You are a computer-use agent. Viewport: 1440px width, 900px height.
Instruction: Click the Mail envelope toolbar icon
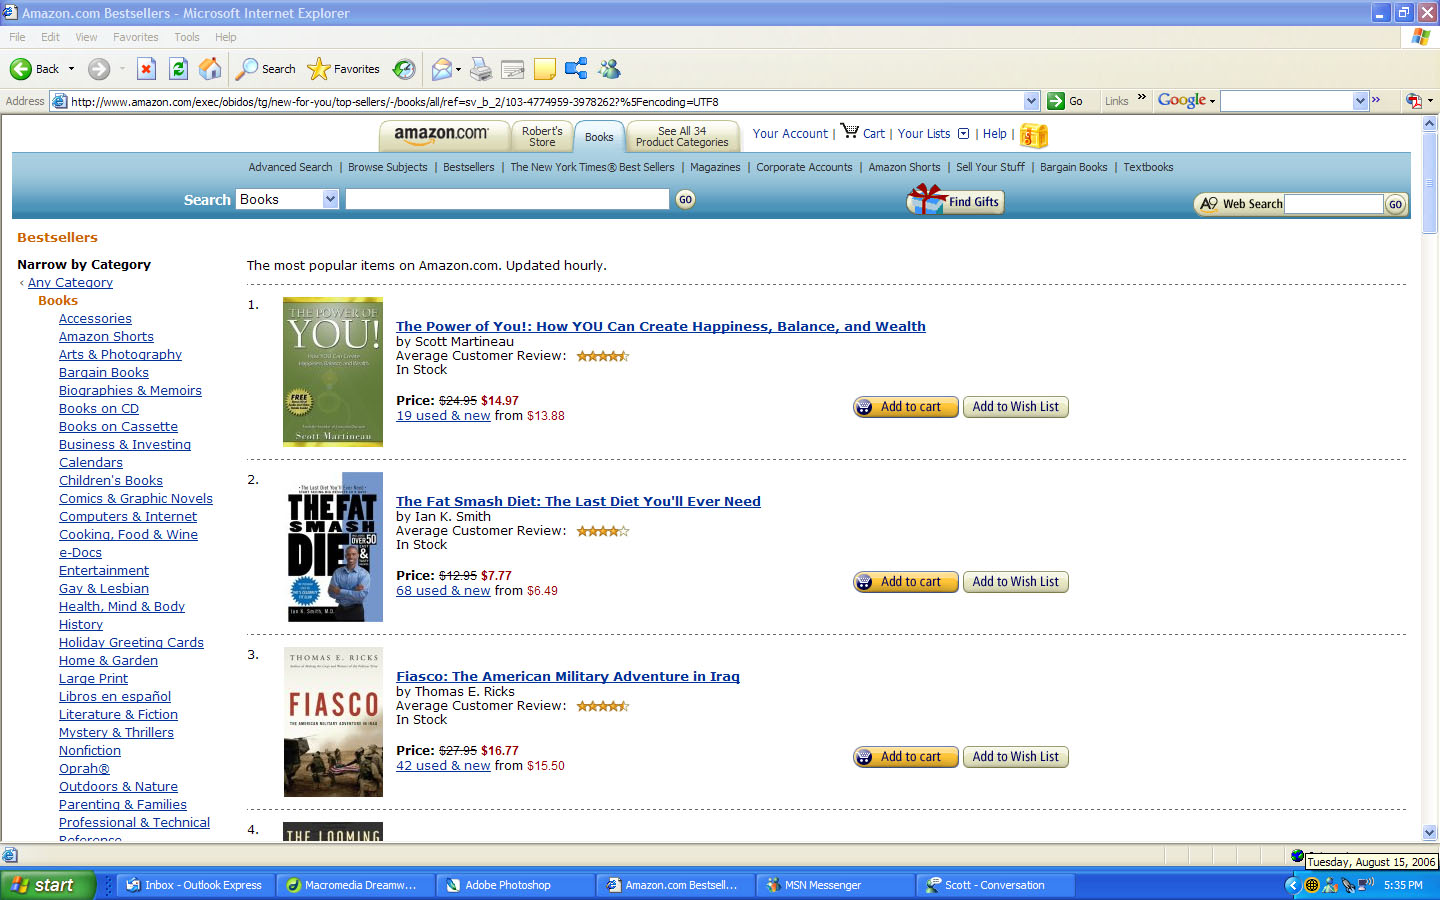[x=441, y=69]
